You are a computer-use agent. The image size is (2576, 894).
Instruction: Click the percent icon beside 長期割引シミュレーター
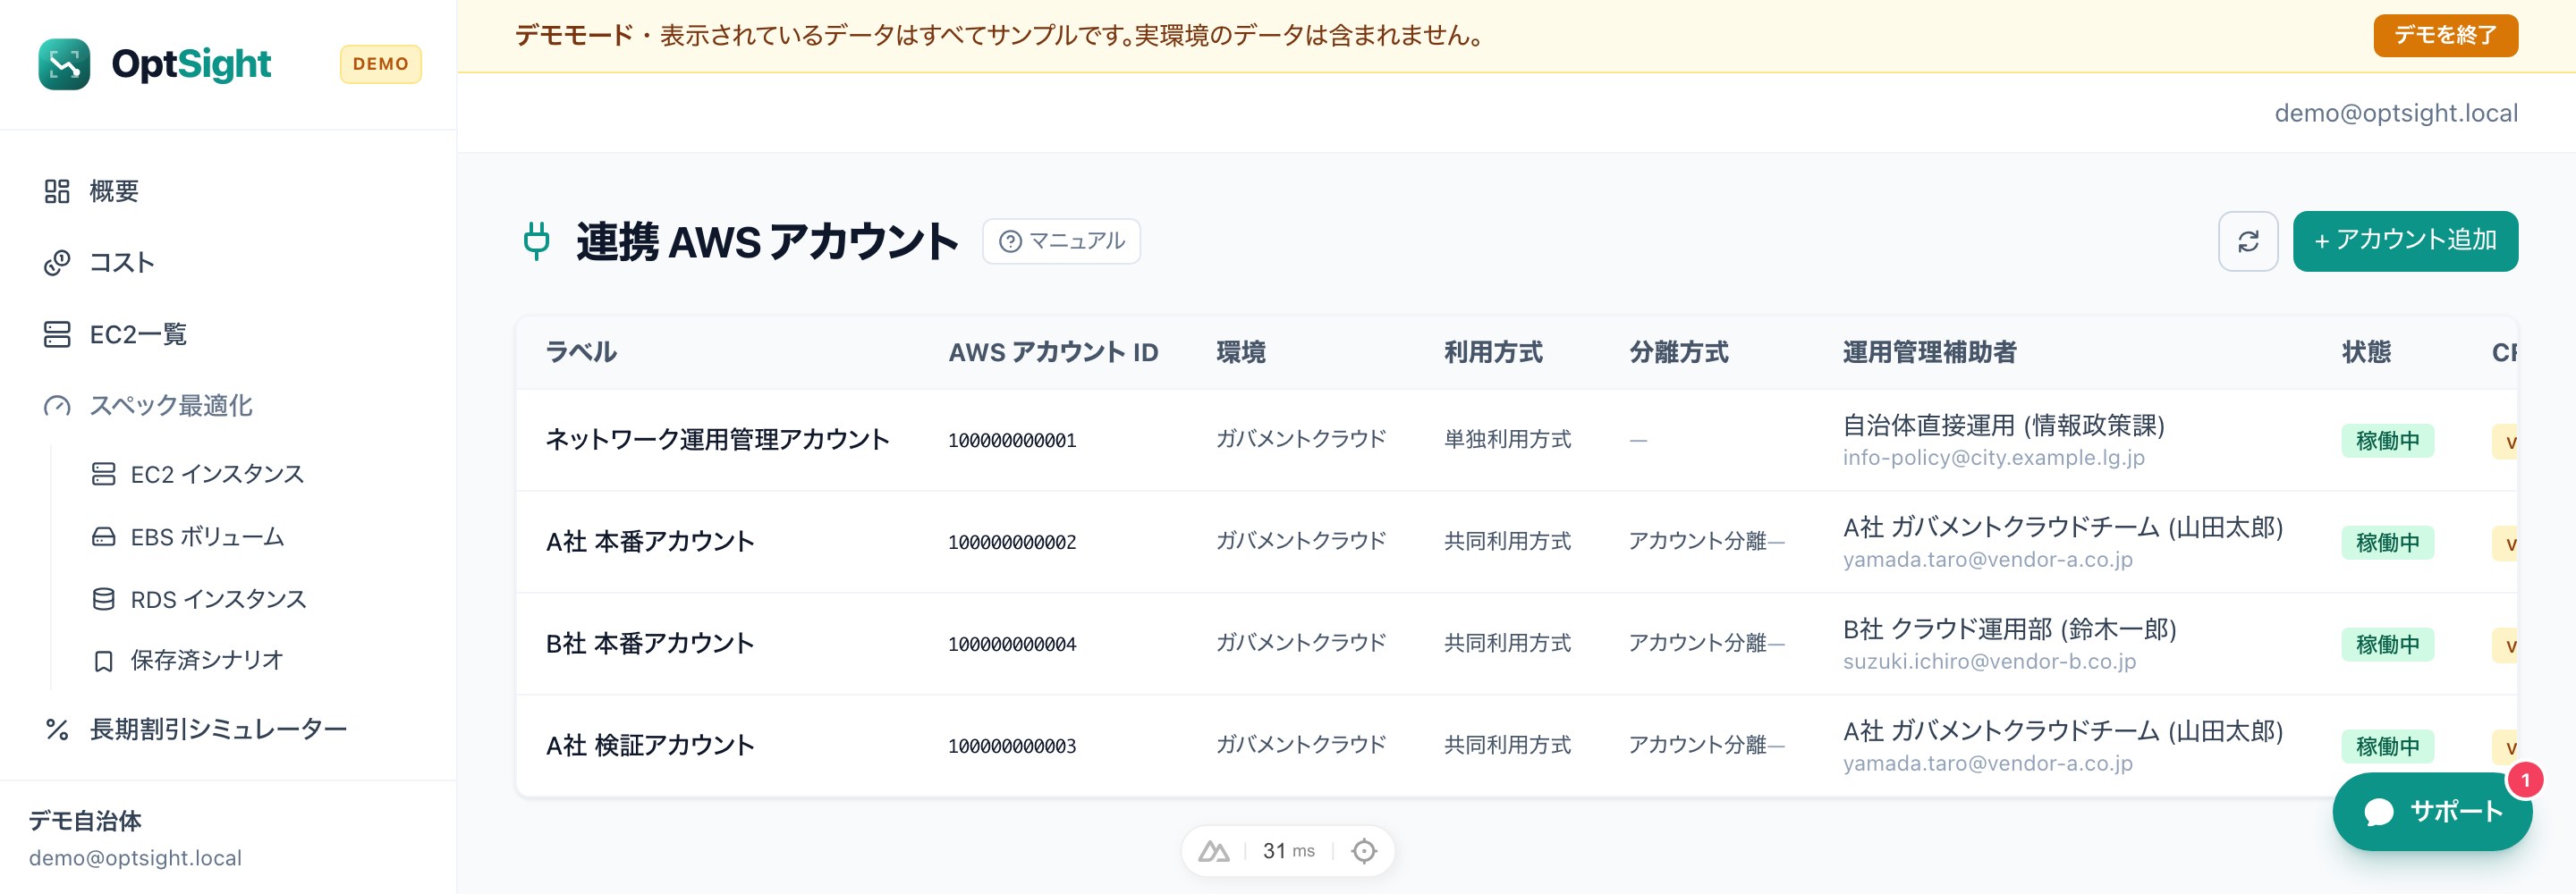[x=57, y=730]
